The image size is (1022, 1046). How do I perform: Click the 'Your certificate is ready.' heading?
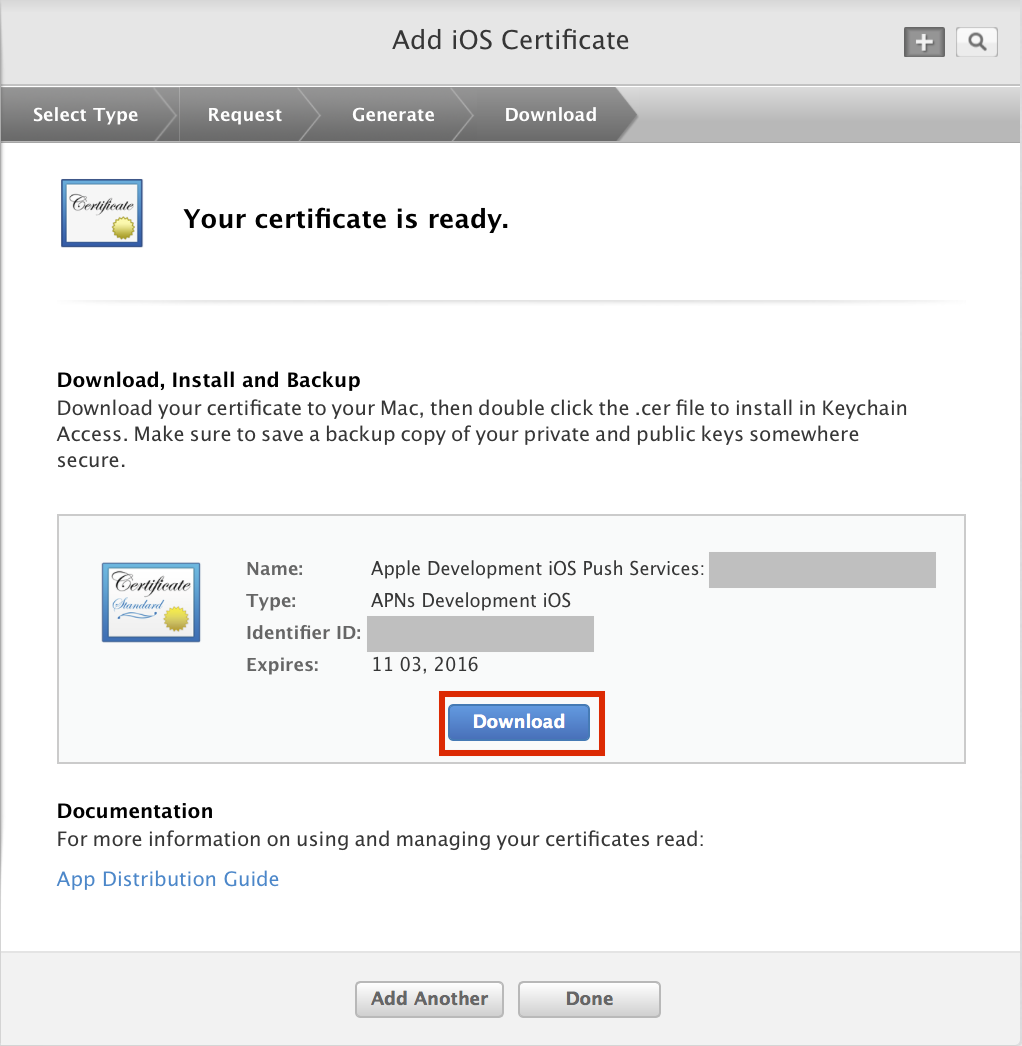point(346,220)
